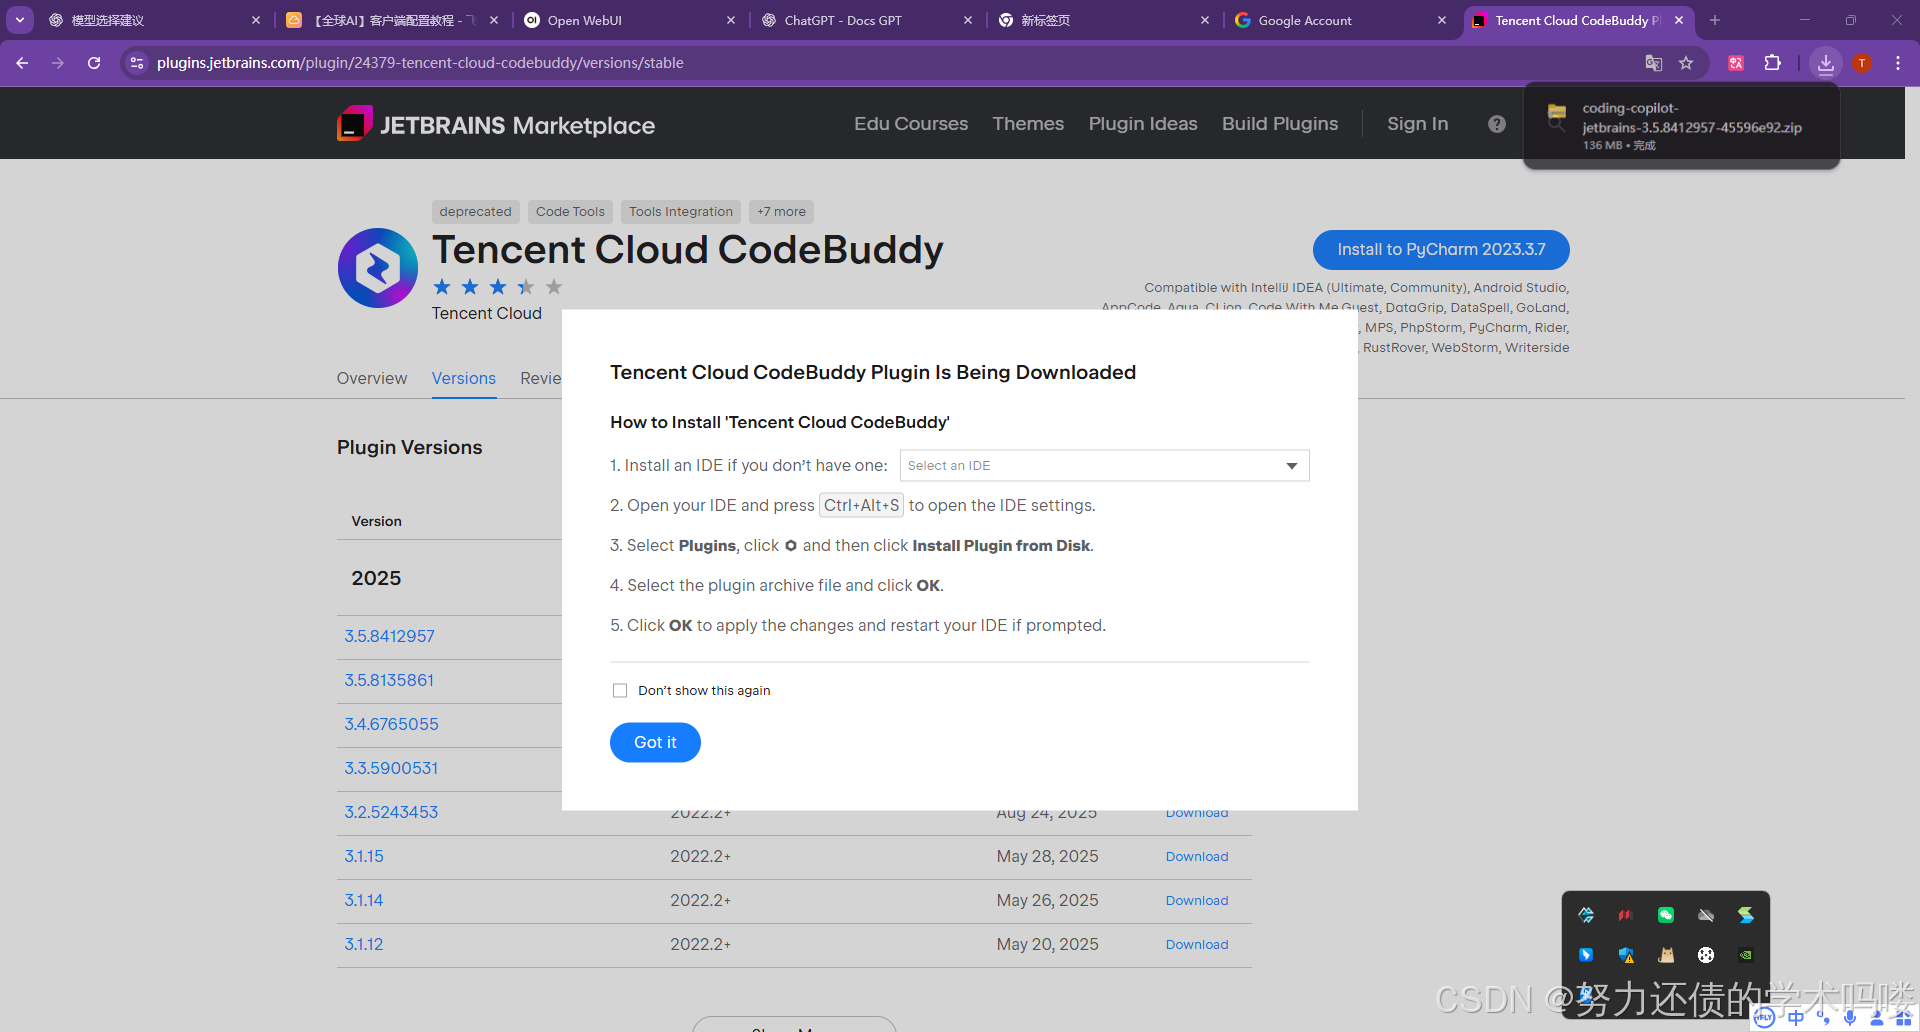Click the plugin star rating

(497, 287)
